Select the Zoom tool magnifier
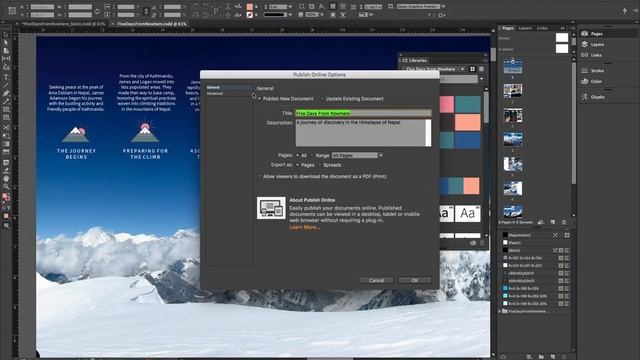This screenshot has height=360, width=640. (x=6, y=187)
